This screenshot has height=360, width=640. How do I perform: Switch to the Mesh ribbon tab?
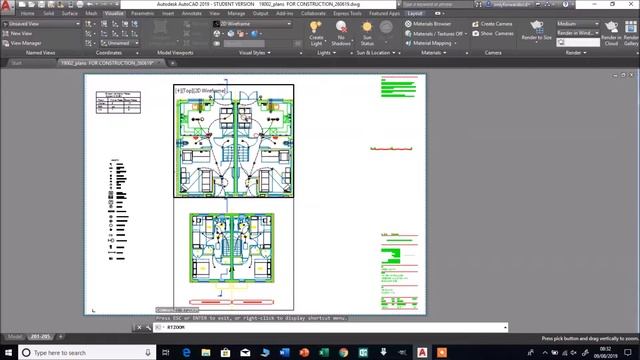[x=91, y=13]
